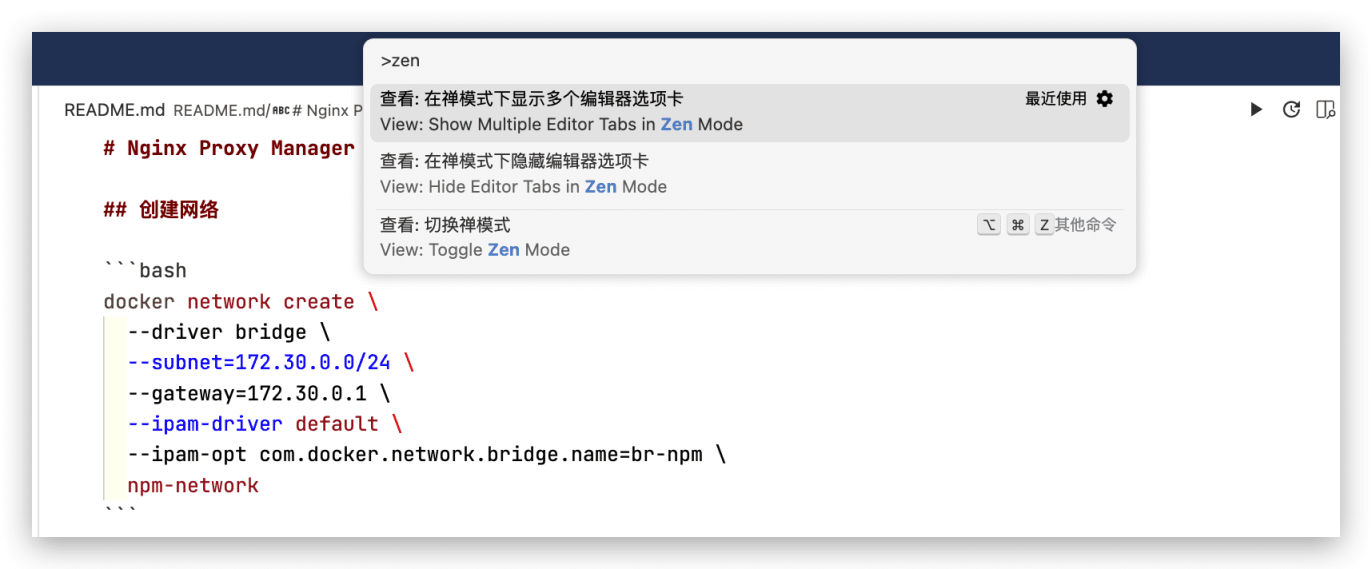Open the history clock icon in editor toolbar
This screenshot has height=569, width=1372.
coord(1291,110)
